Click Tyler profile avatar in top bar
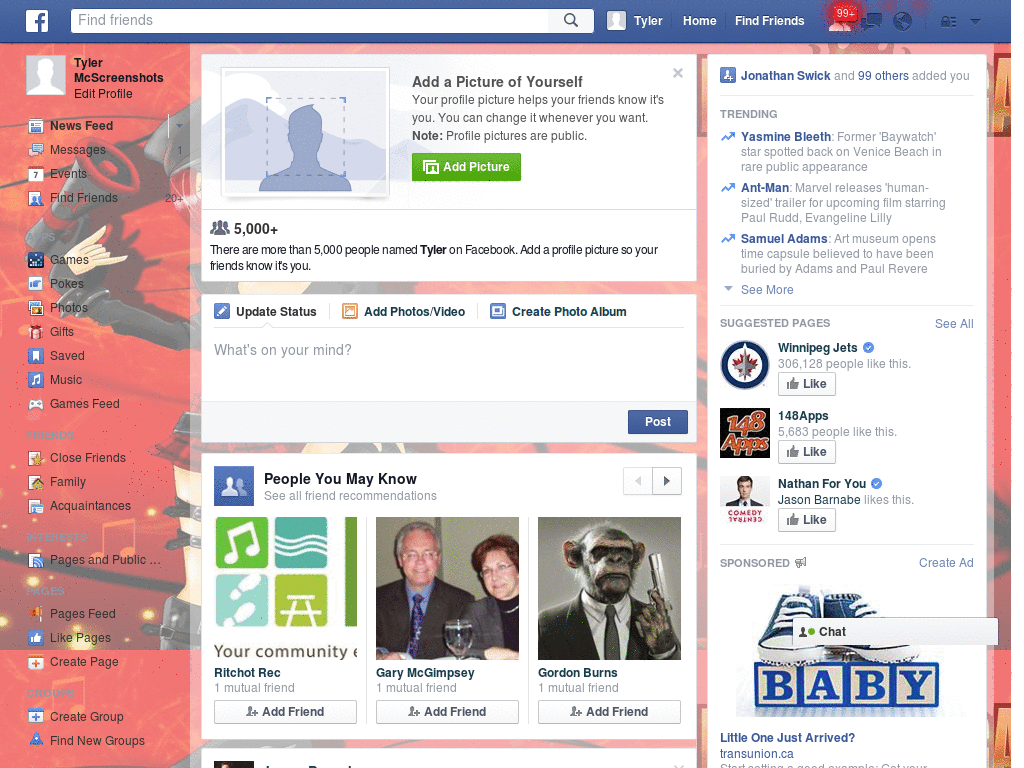This screenshot has height=768, width=1024. click(x=616, y=21)
